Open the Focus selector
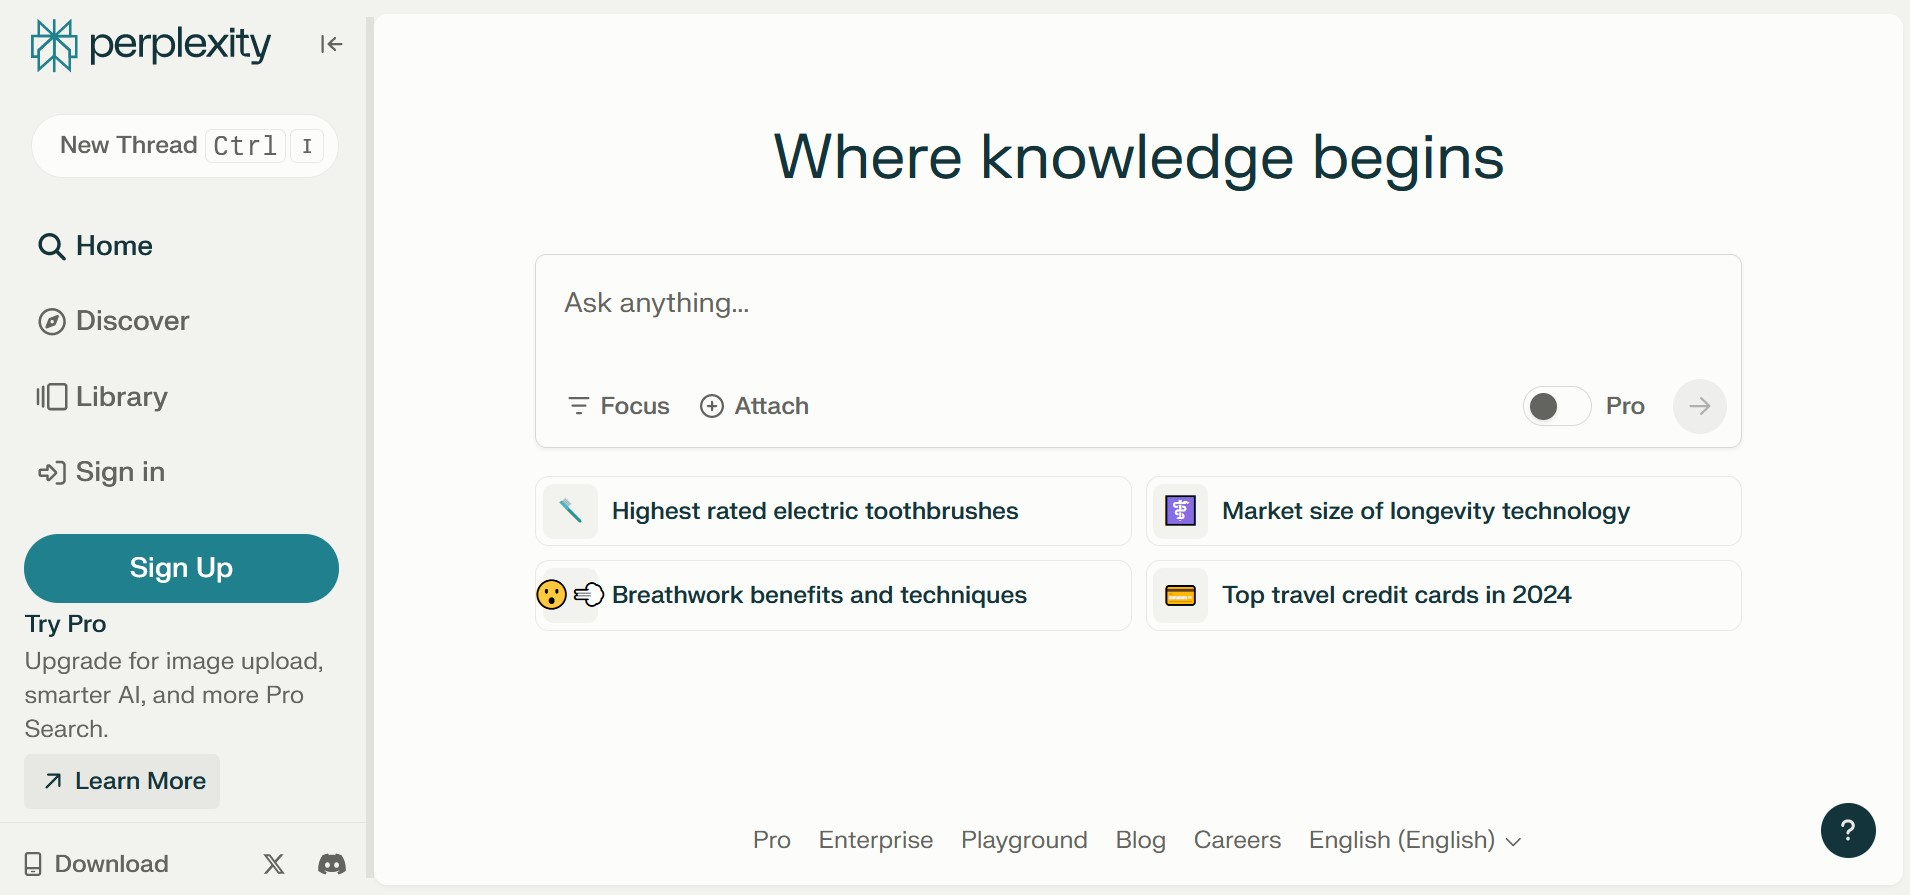 [x=619, y=406]
